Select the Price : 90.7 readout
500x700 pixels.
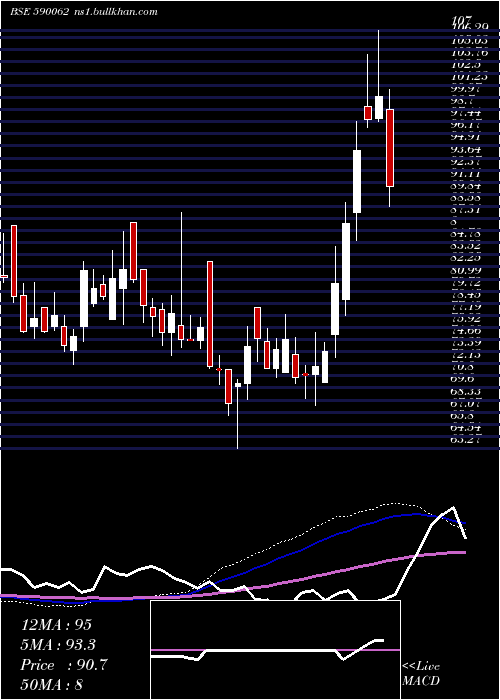pyautogui.click(x=64, y=665)
